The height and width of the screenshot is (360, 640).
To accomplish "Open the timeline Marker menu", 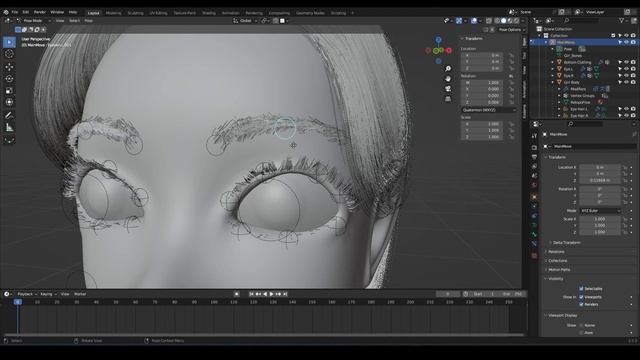I will (x=80, y=294).
